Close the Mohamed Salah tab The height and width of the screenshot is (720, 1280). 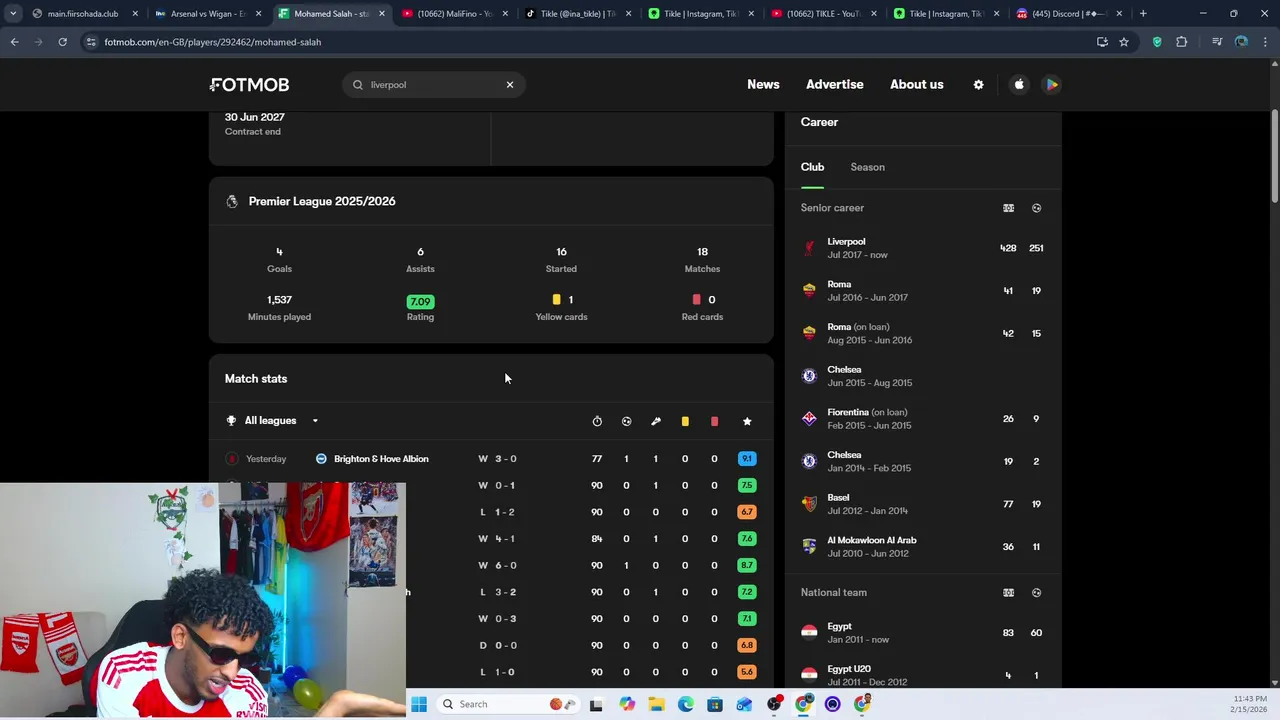[x=382, y=14]
